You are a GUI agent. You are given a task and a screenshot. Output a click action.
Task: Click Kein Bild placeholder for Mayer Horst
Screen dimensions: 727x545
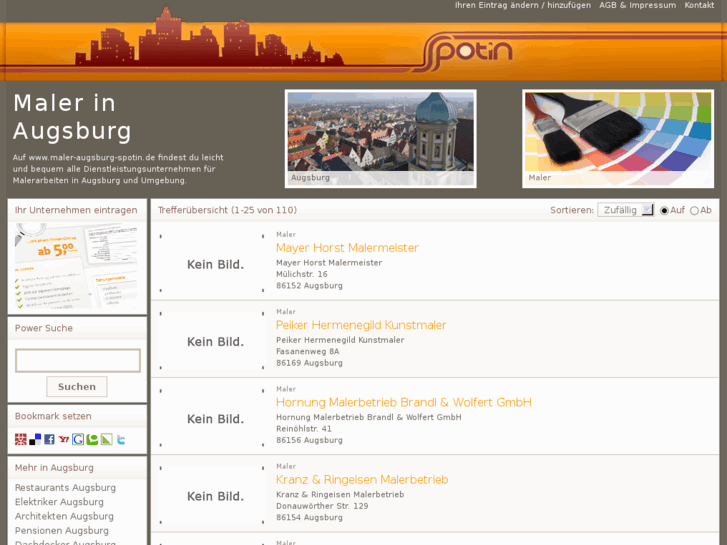point(212,263)
